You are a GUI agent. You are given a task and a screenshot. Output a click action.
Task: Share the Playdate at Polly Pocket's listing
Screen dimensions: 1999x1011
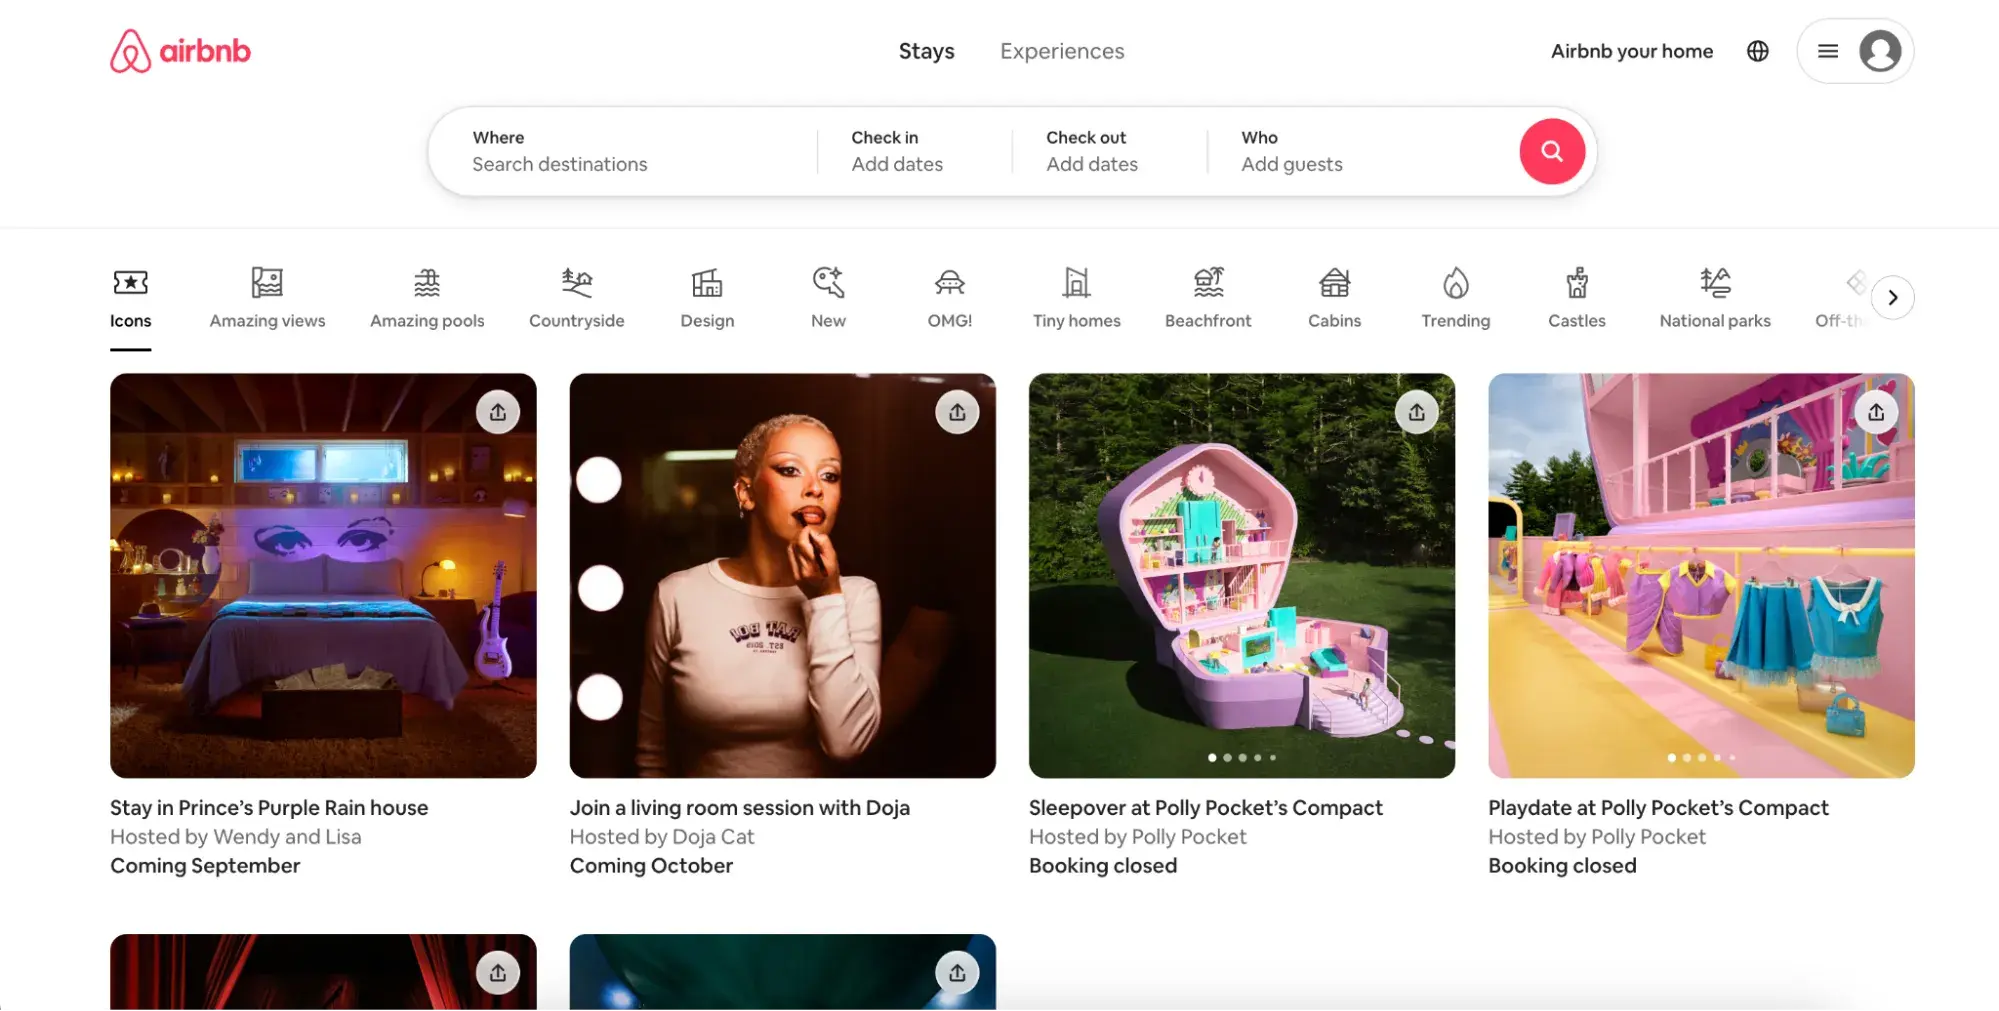[1876, 412]
